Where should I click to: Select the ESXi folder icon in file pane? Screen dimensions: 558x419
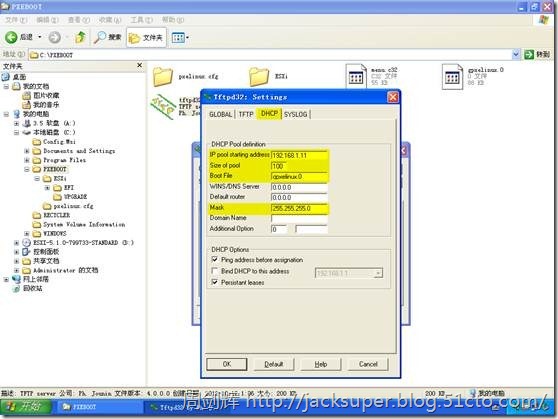tap(259, 77)
